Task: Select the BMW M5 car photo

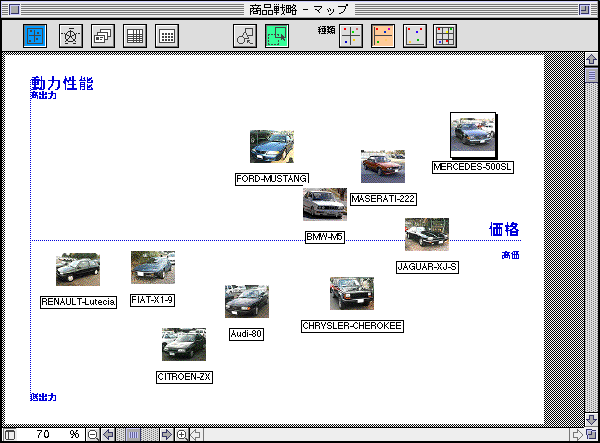Action: tap(325, 204)
